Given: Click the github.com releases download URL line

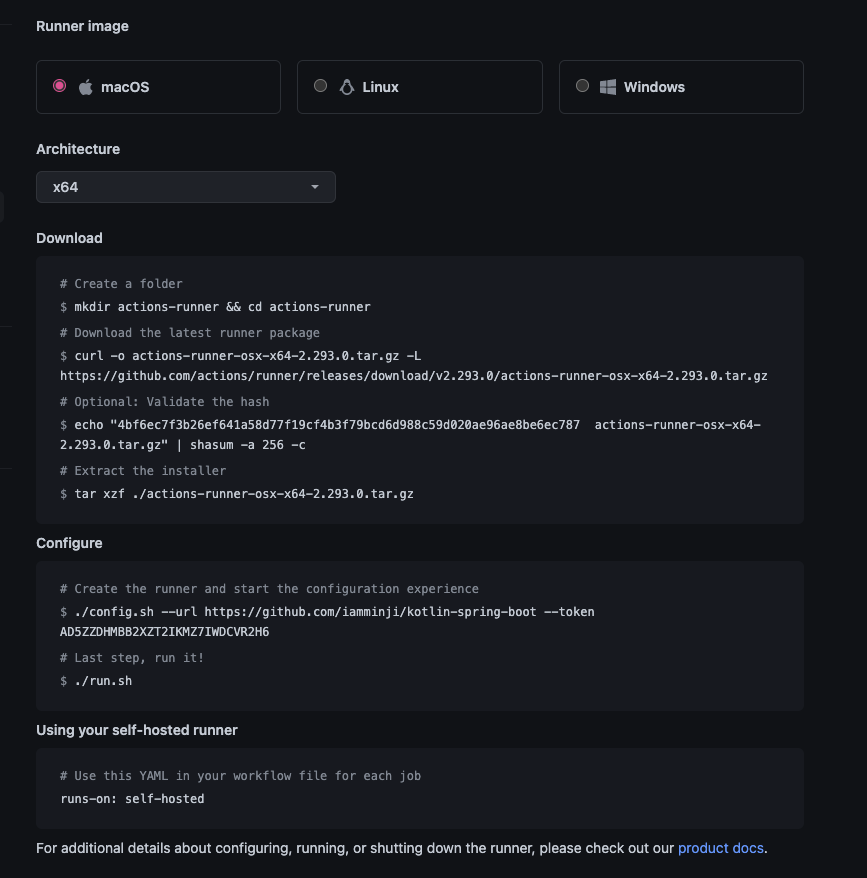Looking at the screenshot, I should pyautogui.click(x=414, y=376).
